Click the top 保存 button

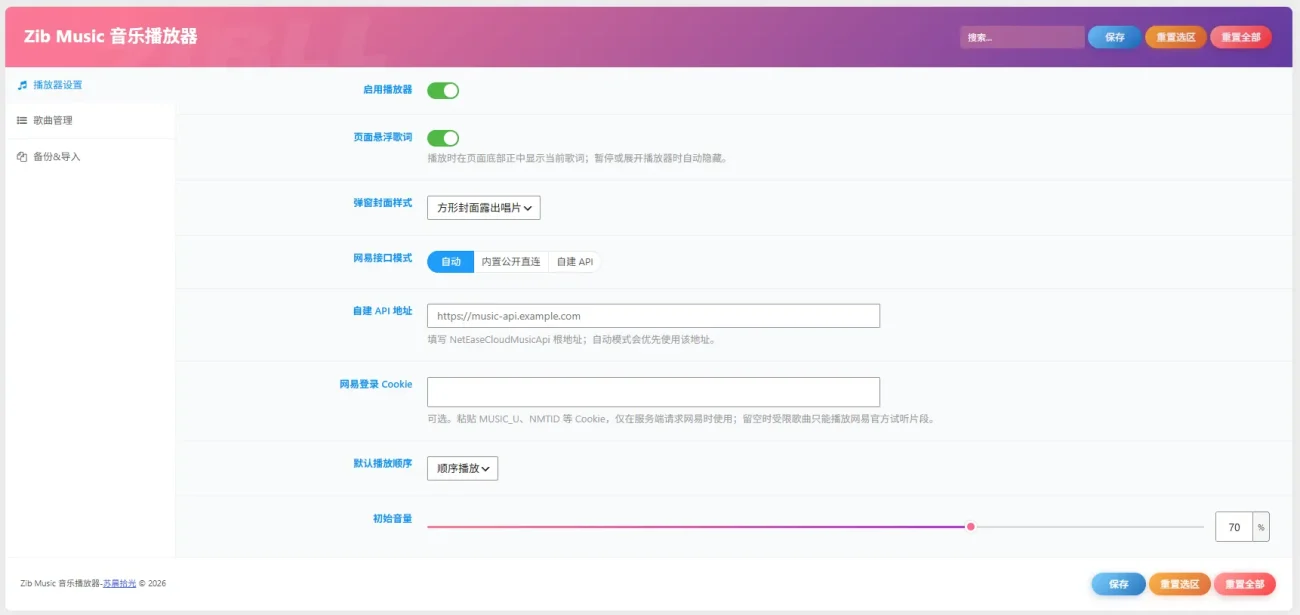coord(1114,37)
